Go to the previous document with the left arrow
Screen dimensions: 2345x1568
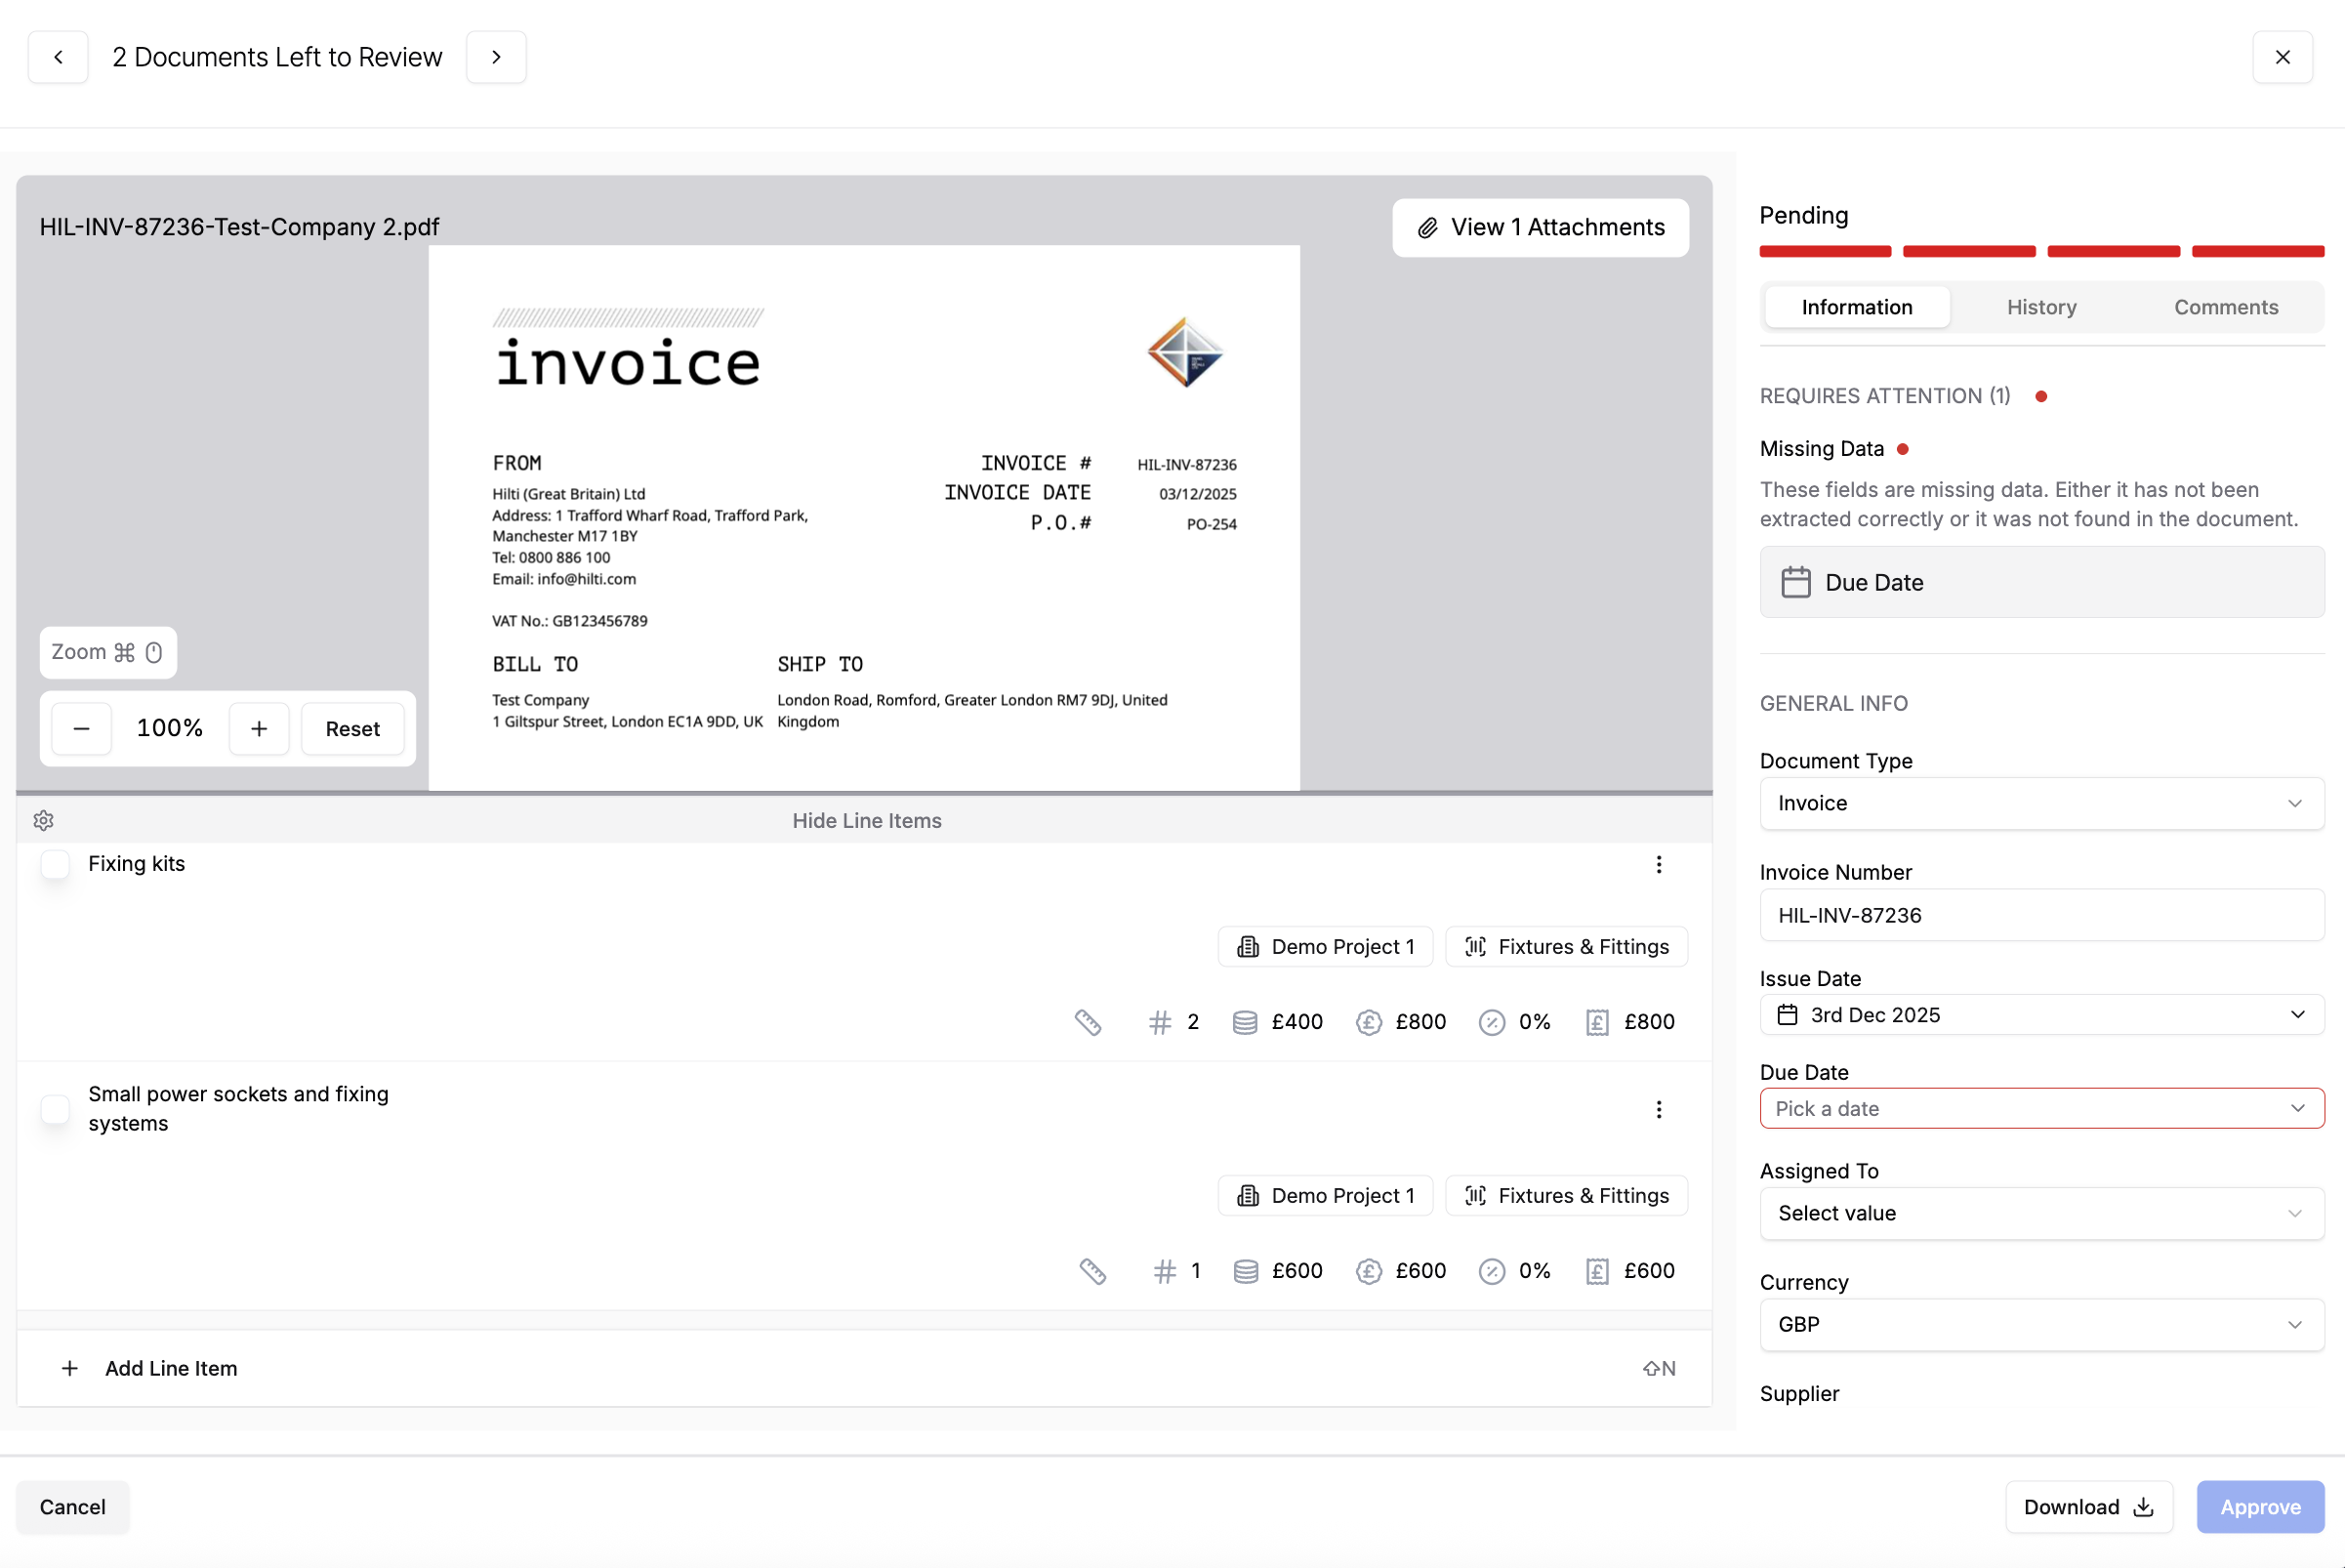coord(58,57)
